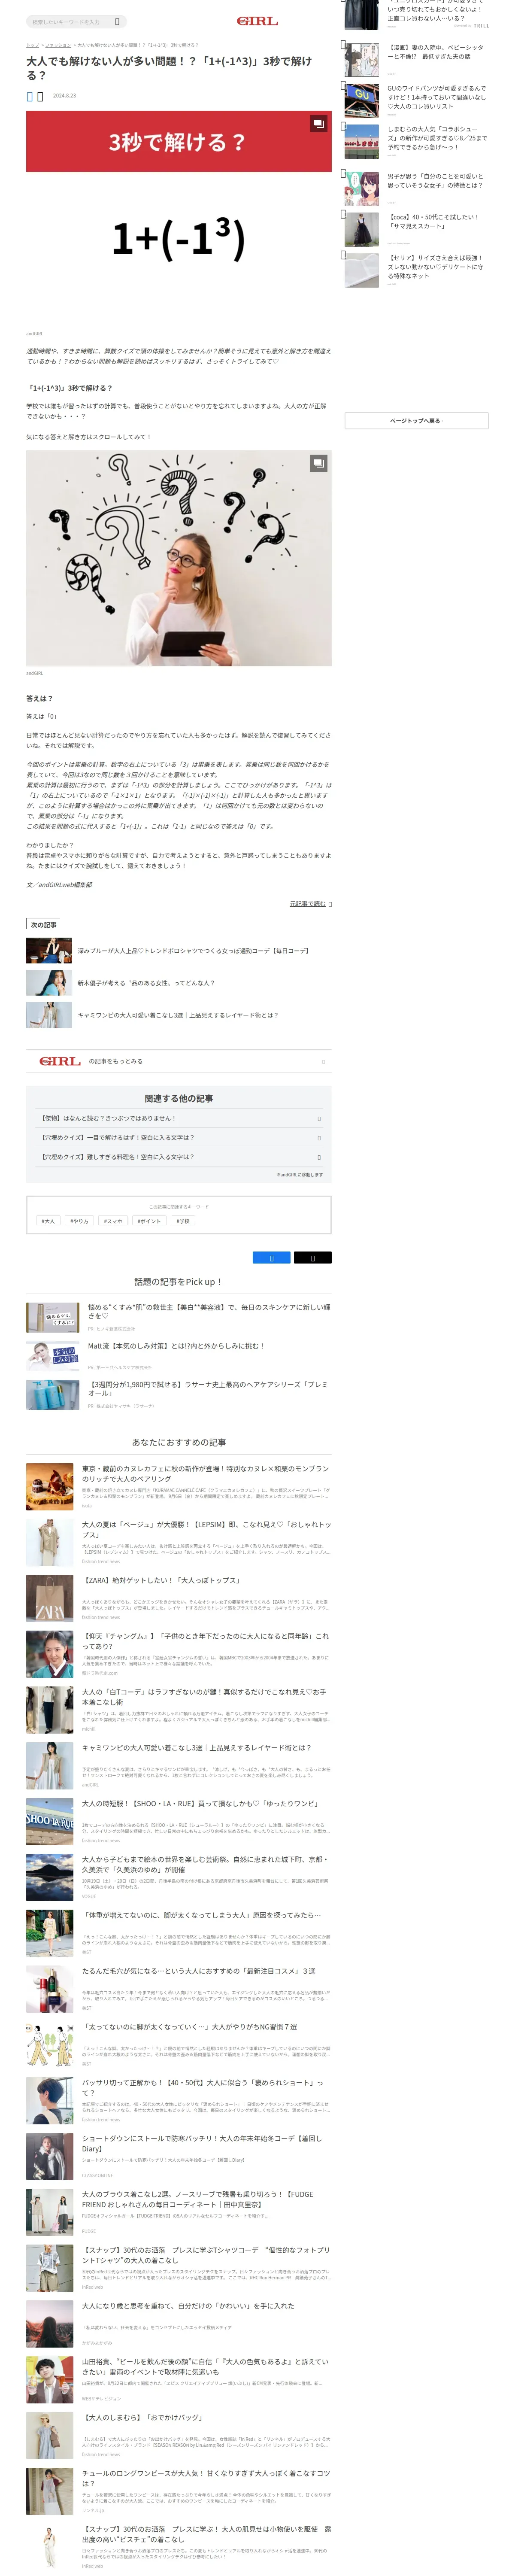Open PR article Matt流 本気のしみ対策

pos(176,1346)
